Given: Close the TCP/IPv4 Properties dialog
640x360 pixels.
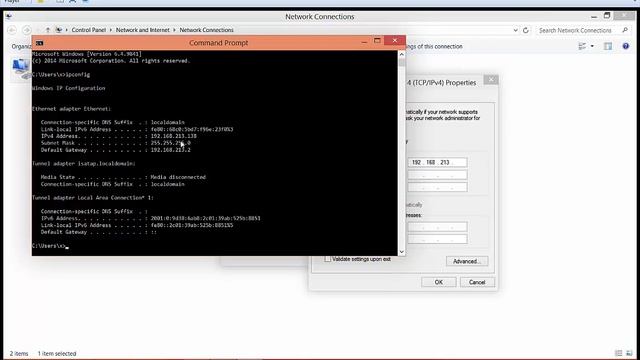Looking at the screenshot, I should [491, 80].
